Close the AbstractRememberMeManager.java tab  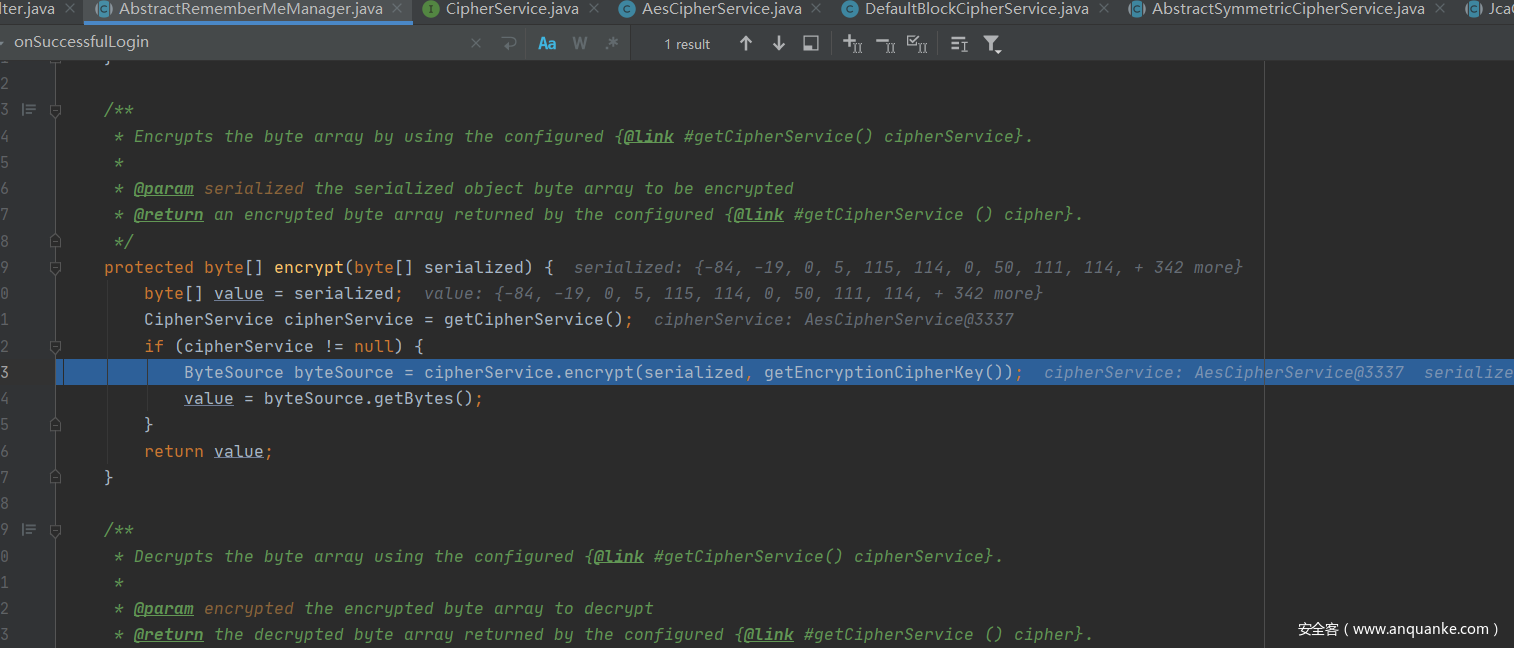tap(400, 9)
